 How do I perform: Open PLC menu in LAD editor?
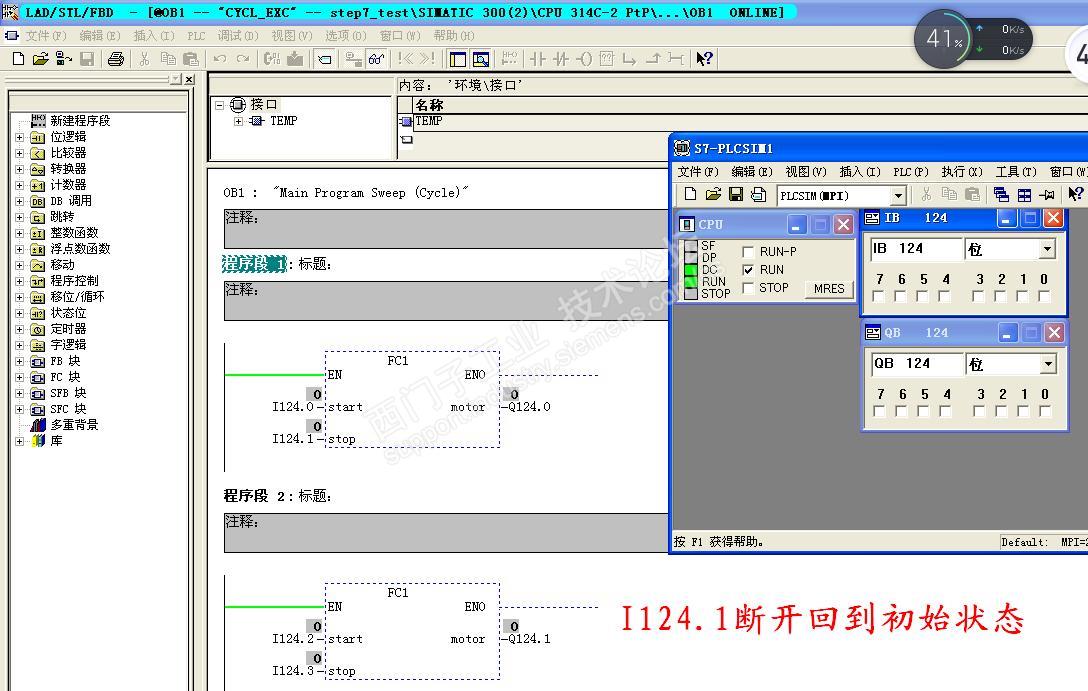196,35
